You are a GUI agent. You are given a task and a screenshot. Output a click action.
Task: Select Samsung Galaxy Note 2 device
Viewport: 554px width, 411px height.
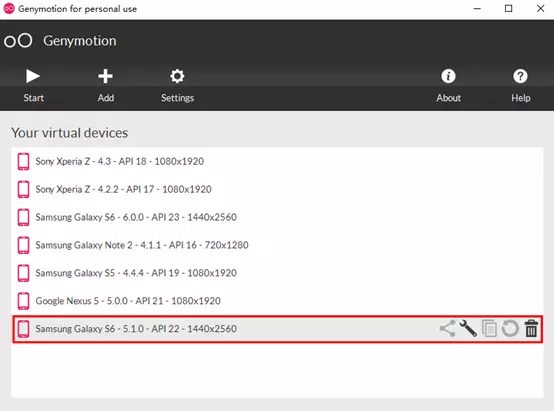[x=277, y=245]
